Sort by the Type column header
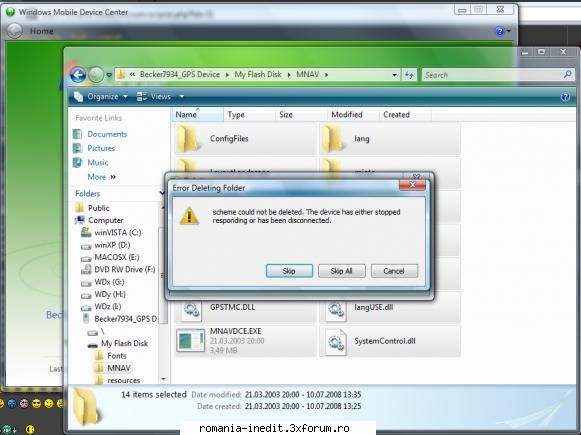Viewport: 581px width, 435px height. click(x=249, y=115)
